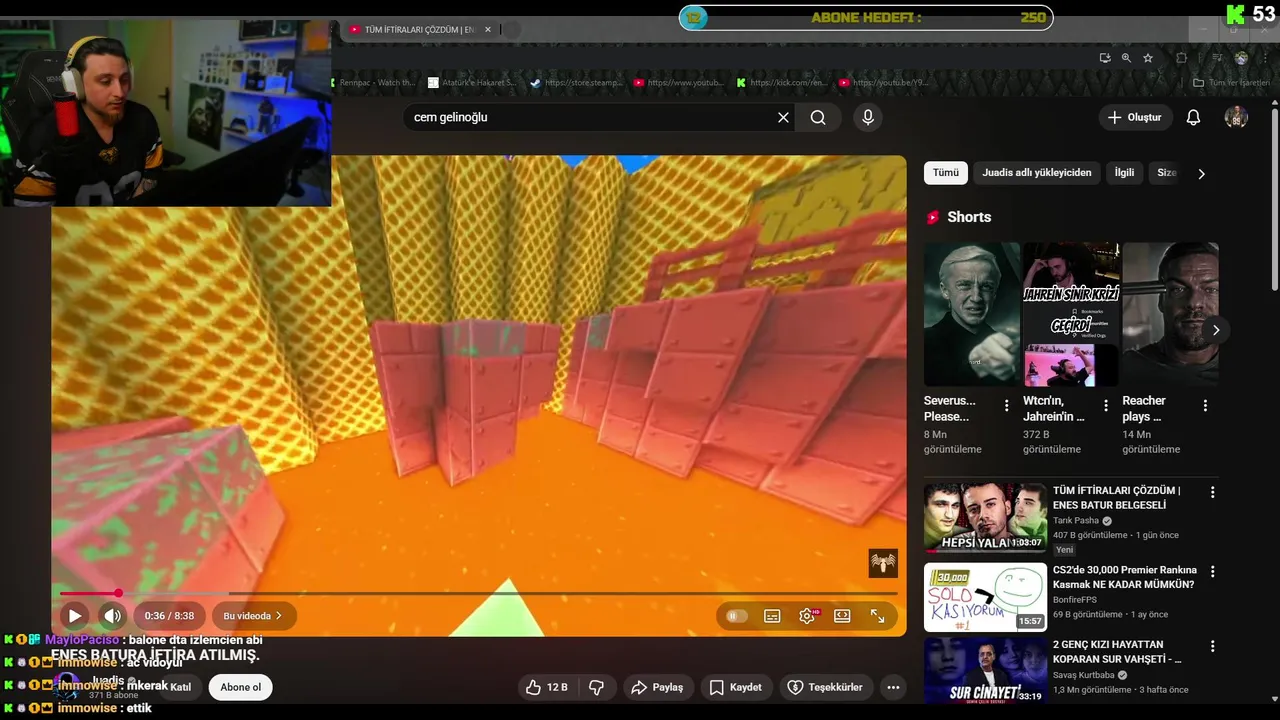Screen dimensions: 1280x720
Task: Open the 'CS2'de 30,000 Premier Rankına' video title
Action: (1124, 577)
